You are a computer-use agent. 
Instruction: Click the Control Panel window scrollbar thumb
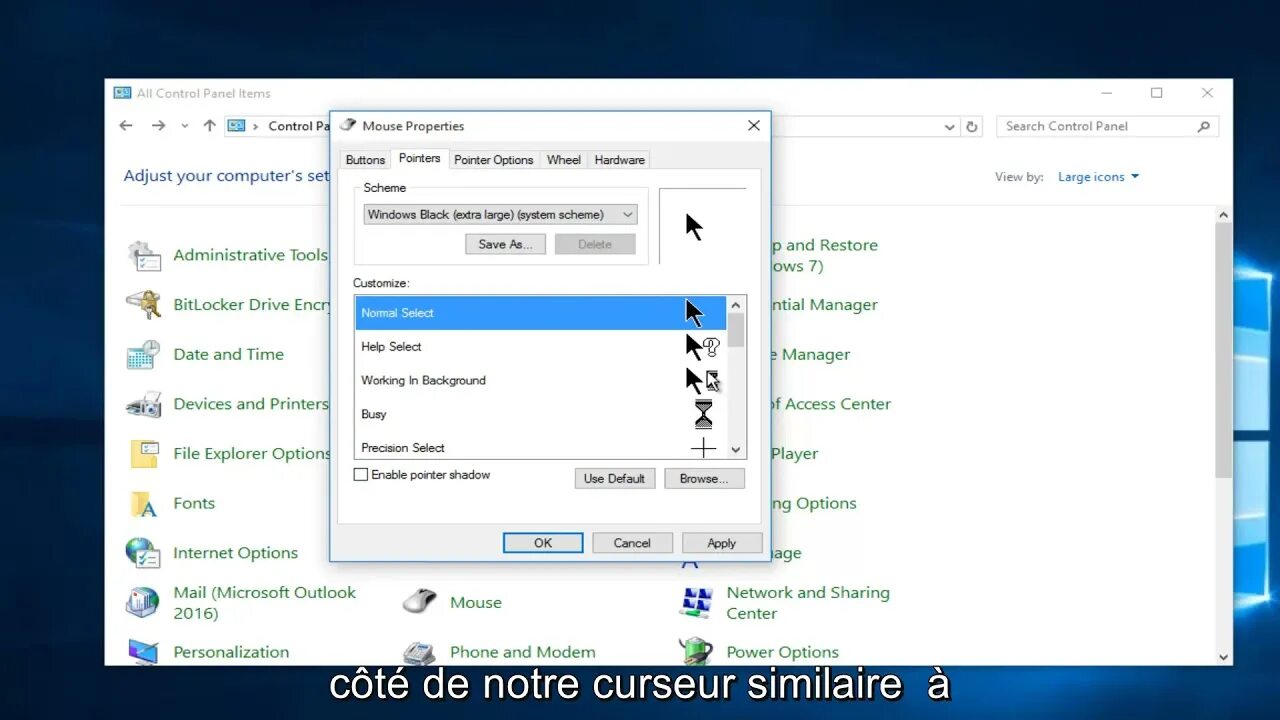click(1223, 350)
